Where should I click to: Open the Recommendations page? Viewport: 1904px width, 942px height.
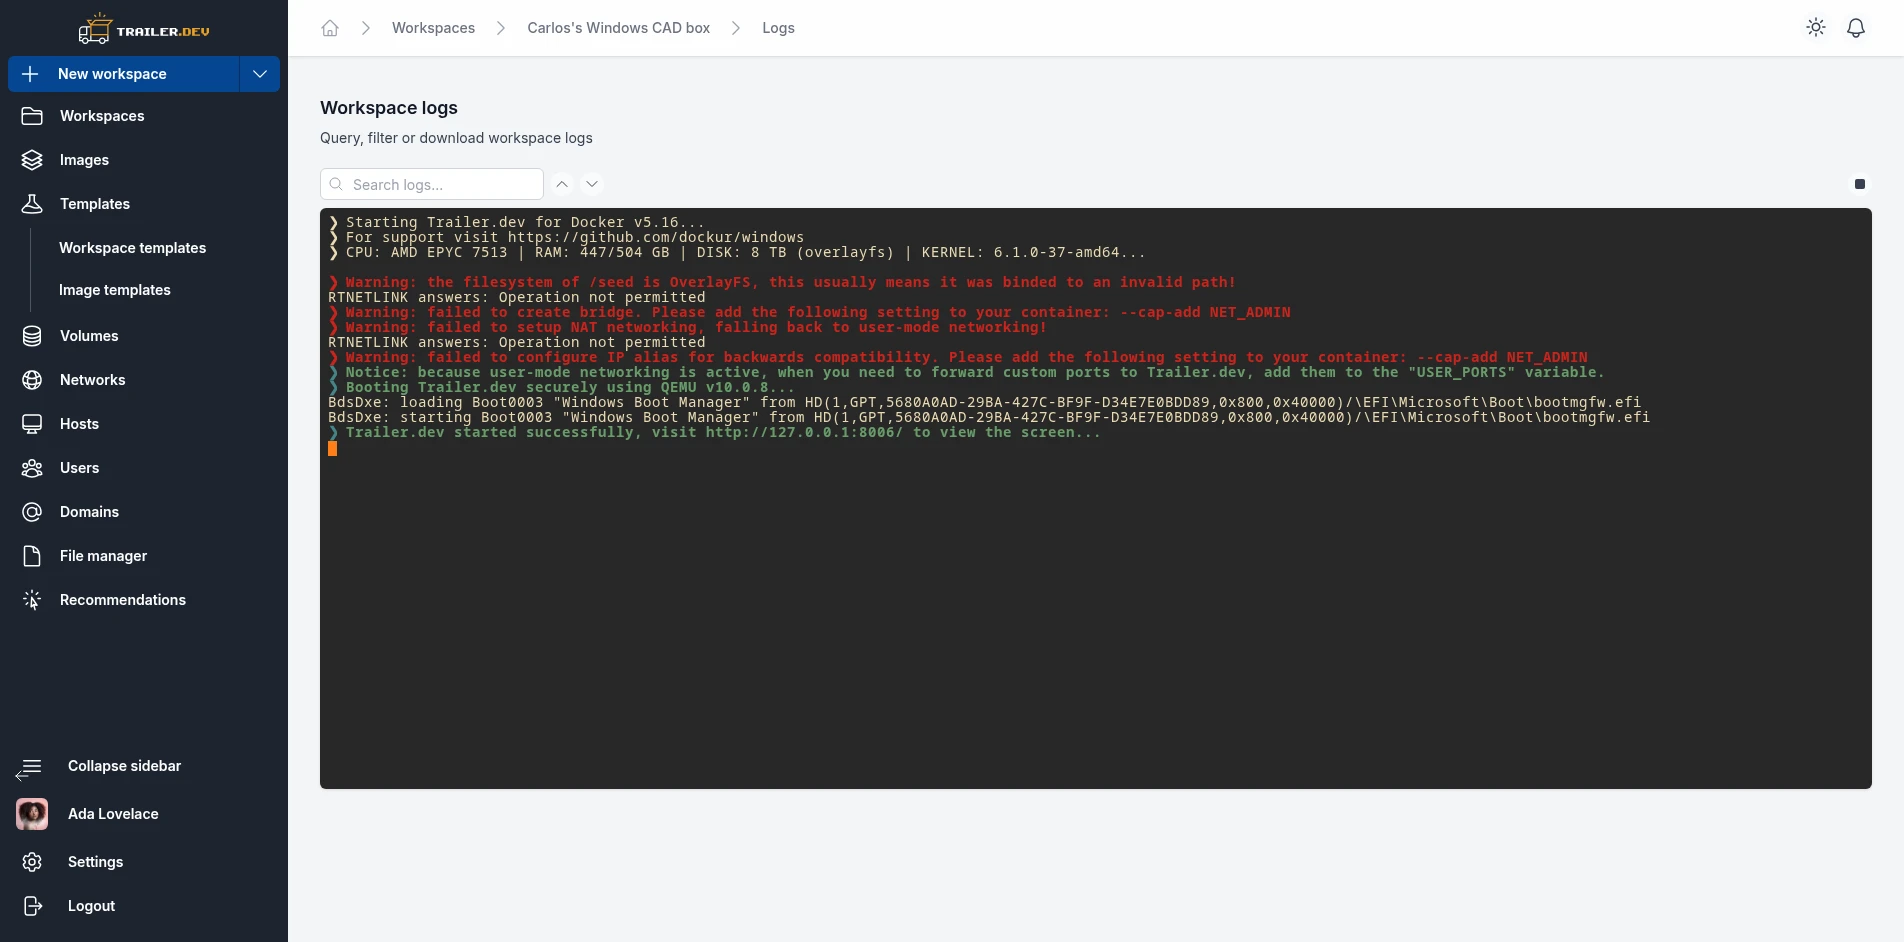click(144, 600)
